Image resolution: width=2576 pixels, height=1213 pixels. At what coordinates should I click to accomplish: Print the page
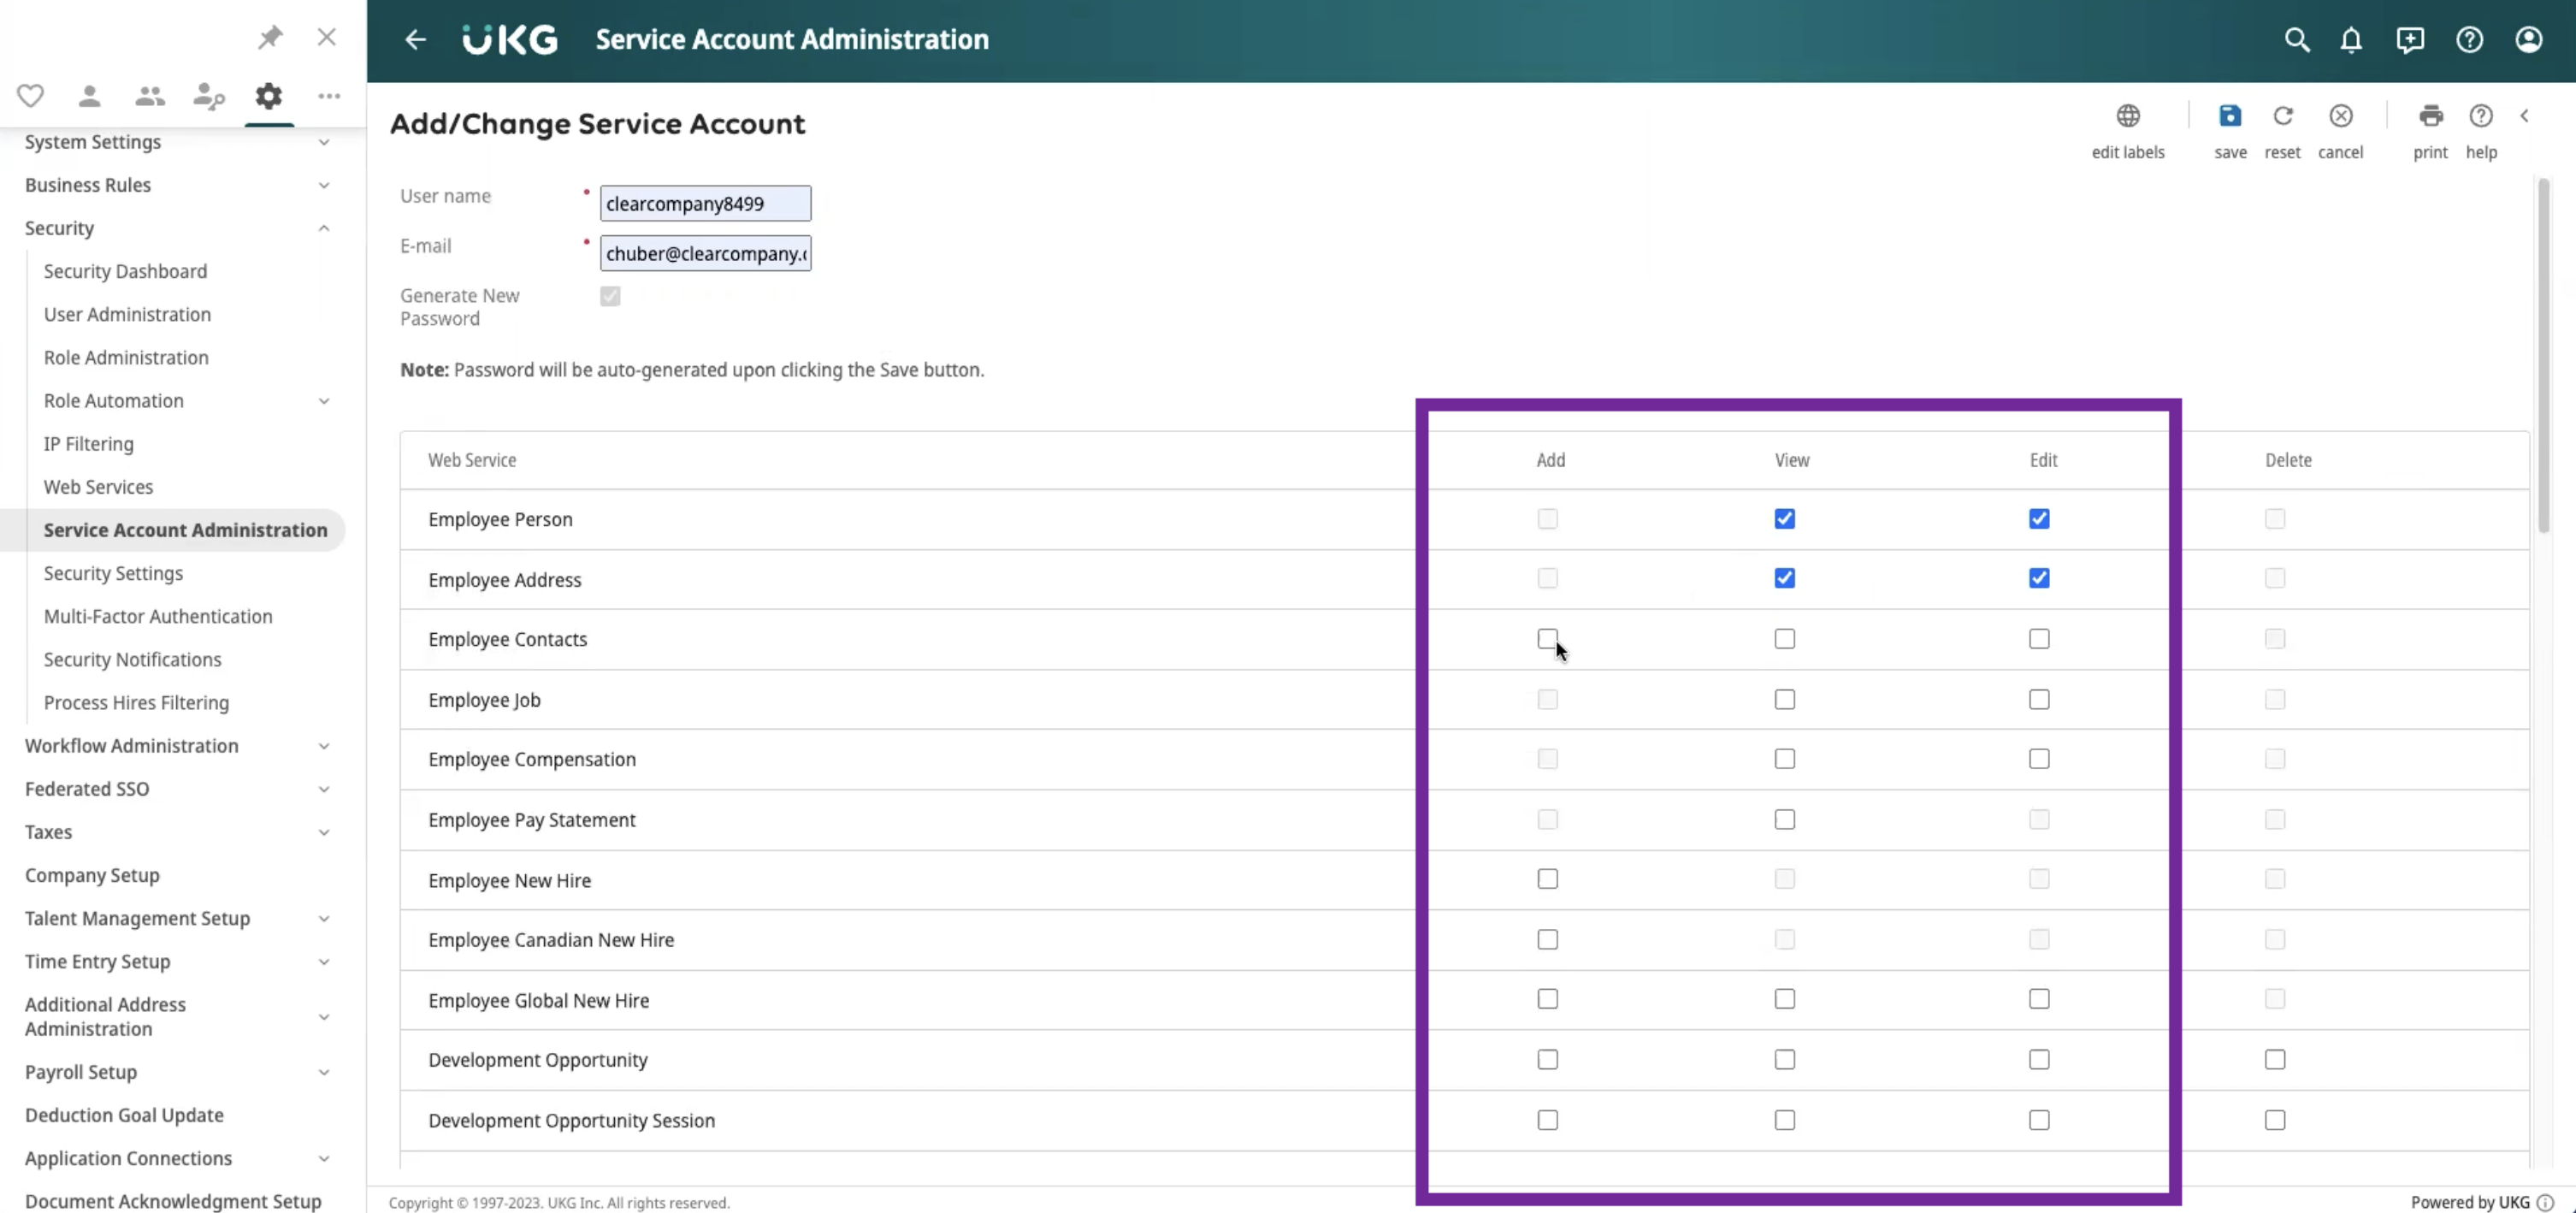pos(2431,116)
